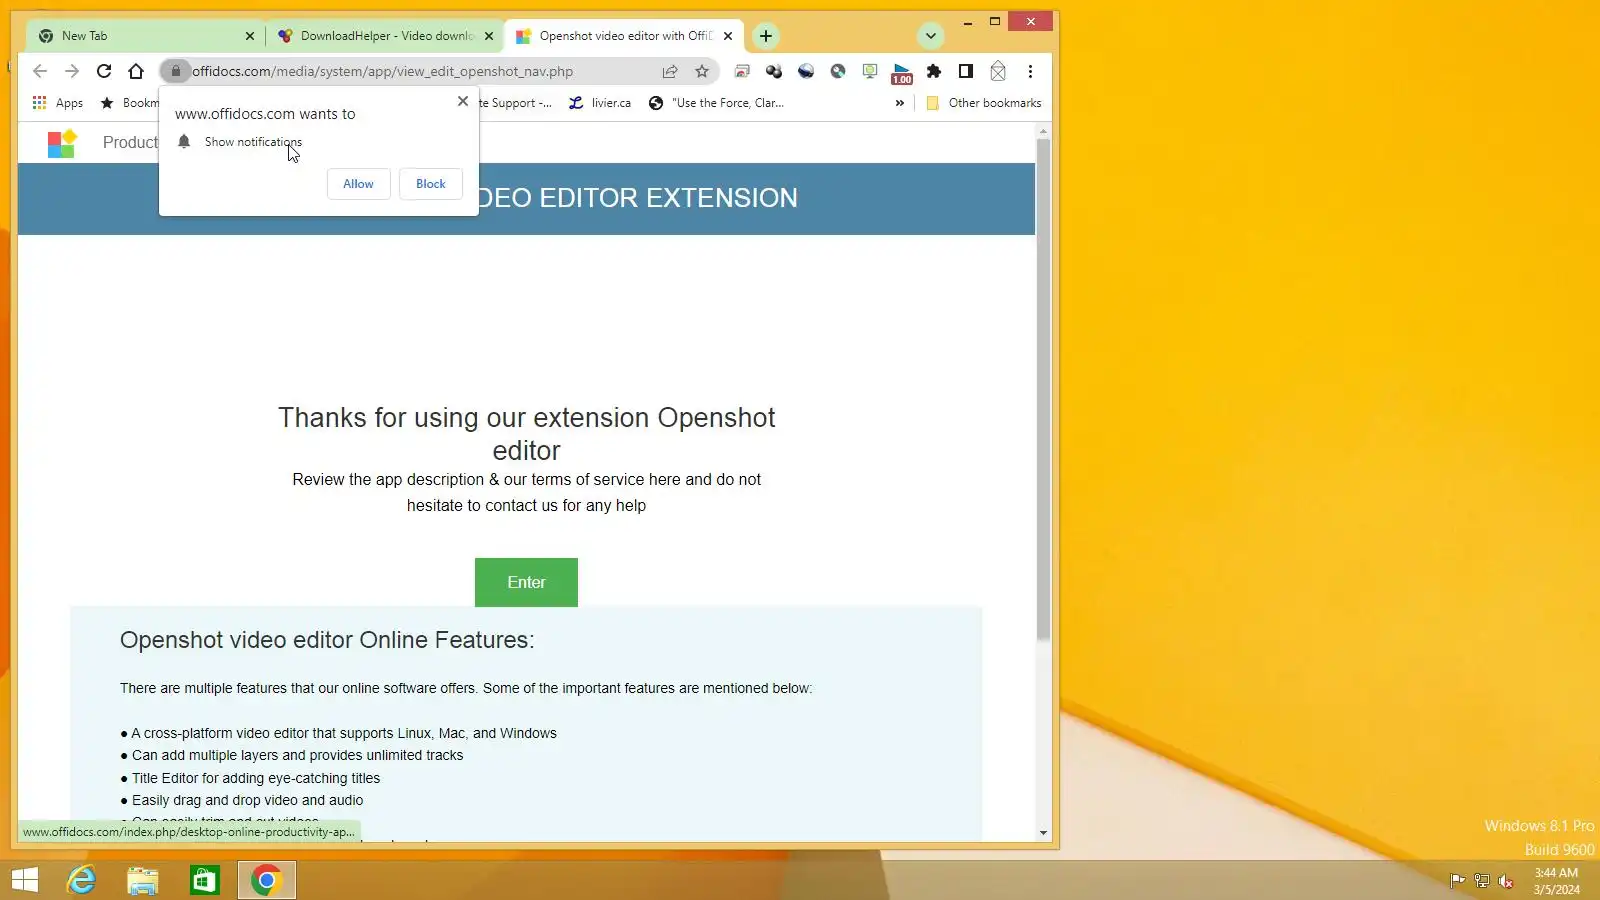
Task: Open the Windows Start menu
Action: point(25,880)
